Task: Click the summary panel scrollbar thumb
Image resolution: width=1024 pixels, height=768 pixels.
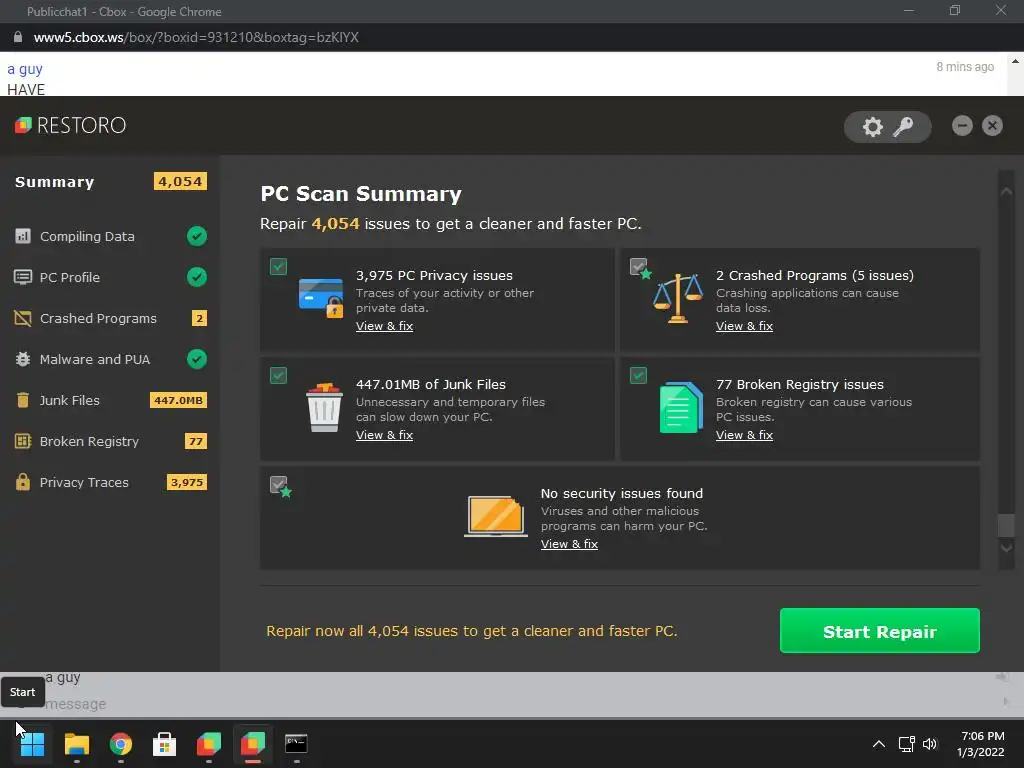Action: [1006, 525]
